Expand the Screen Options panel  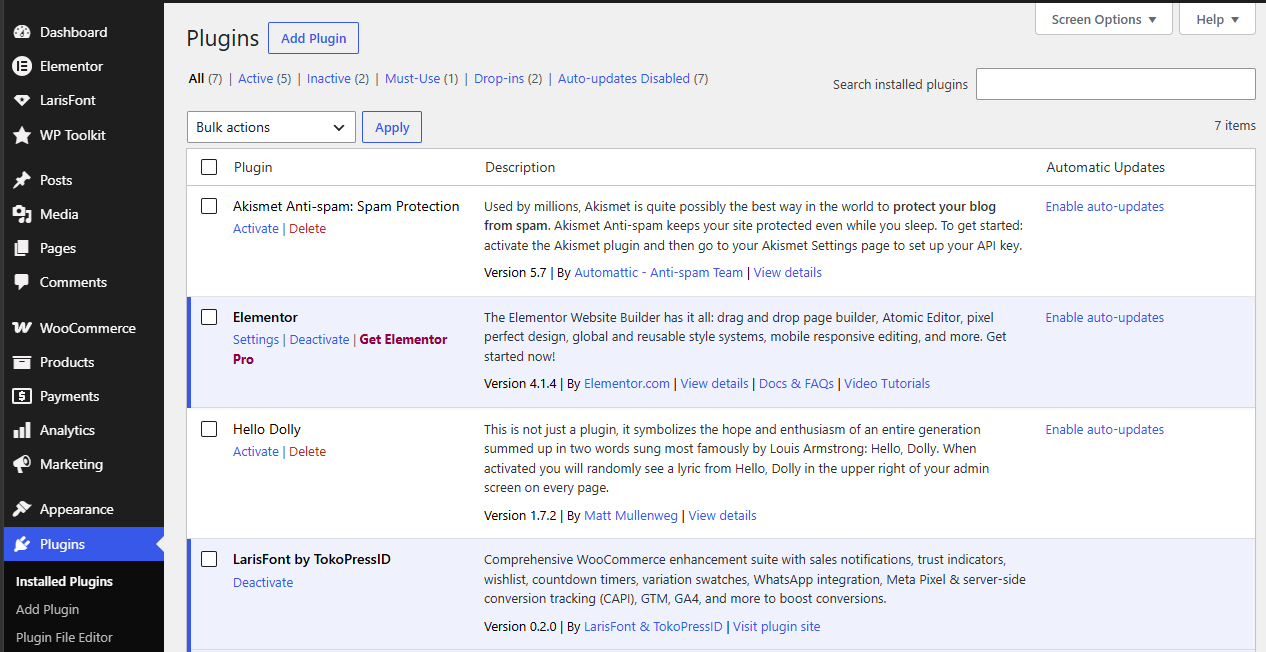(x=1104, y=19)
